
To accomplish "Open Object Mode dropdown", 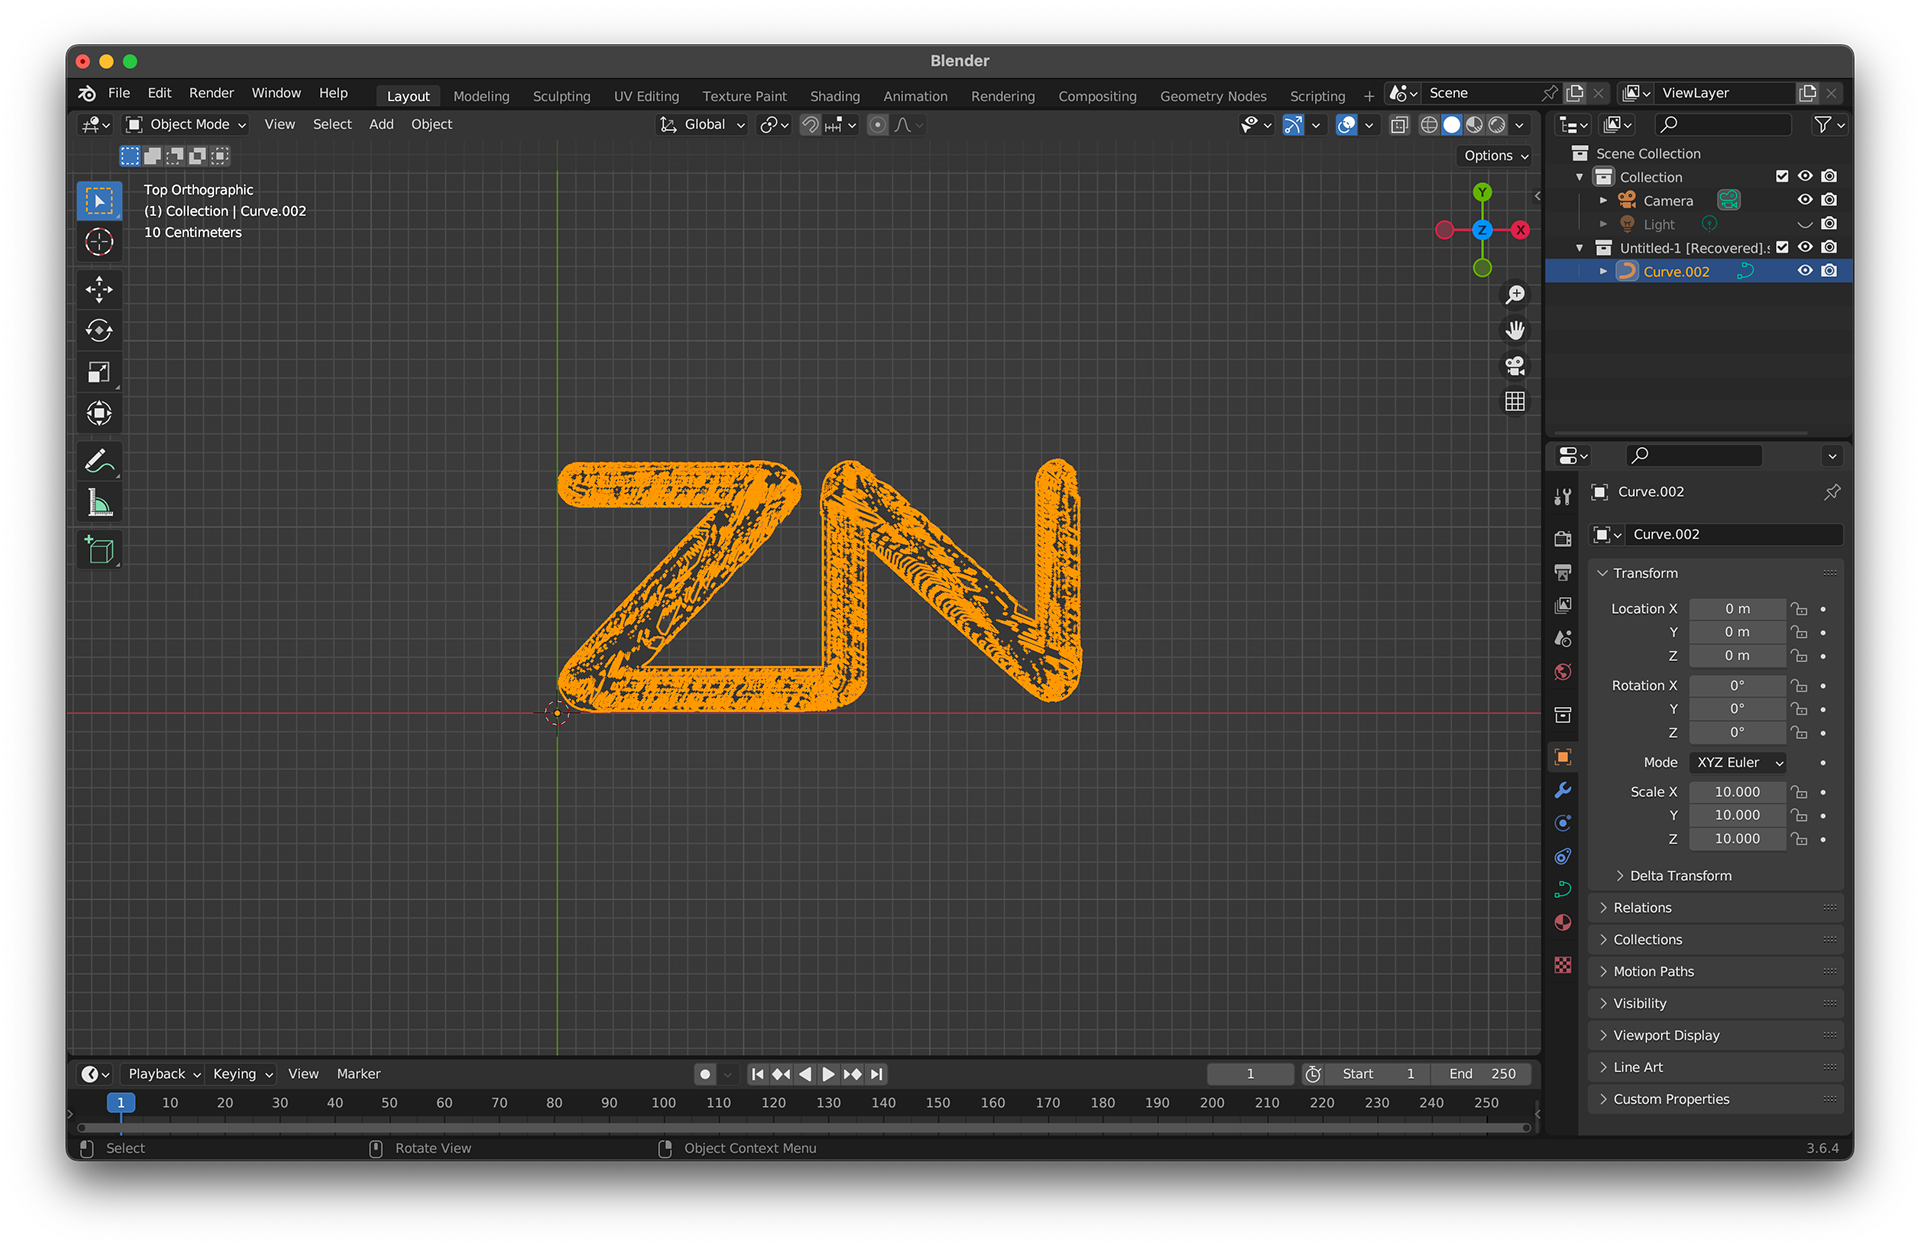I will pyautogui.click(x=186, y=124).
